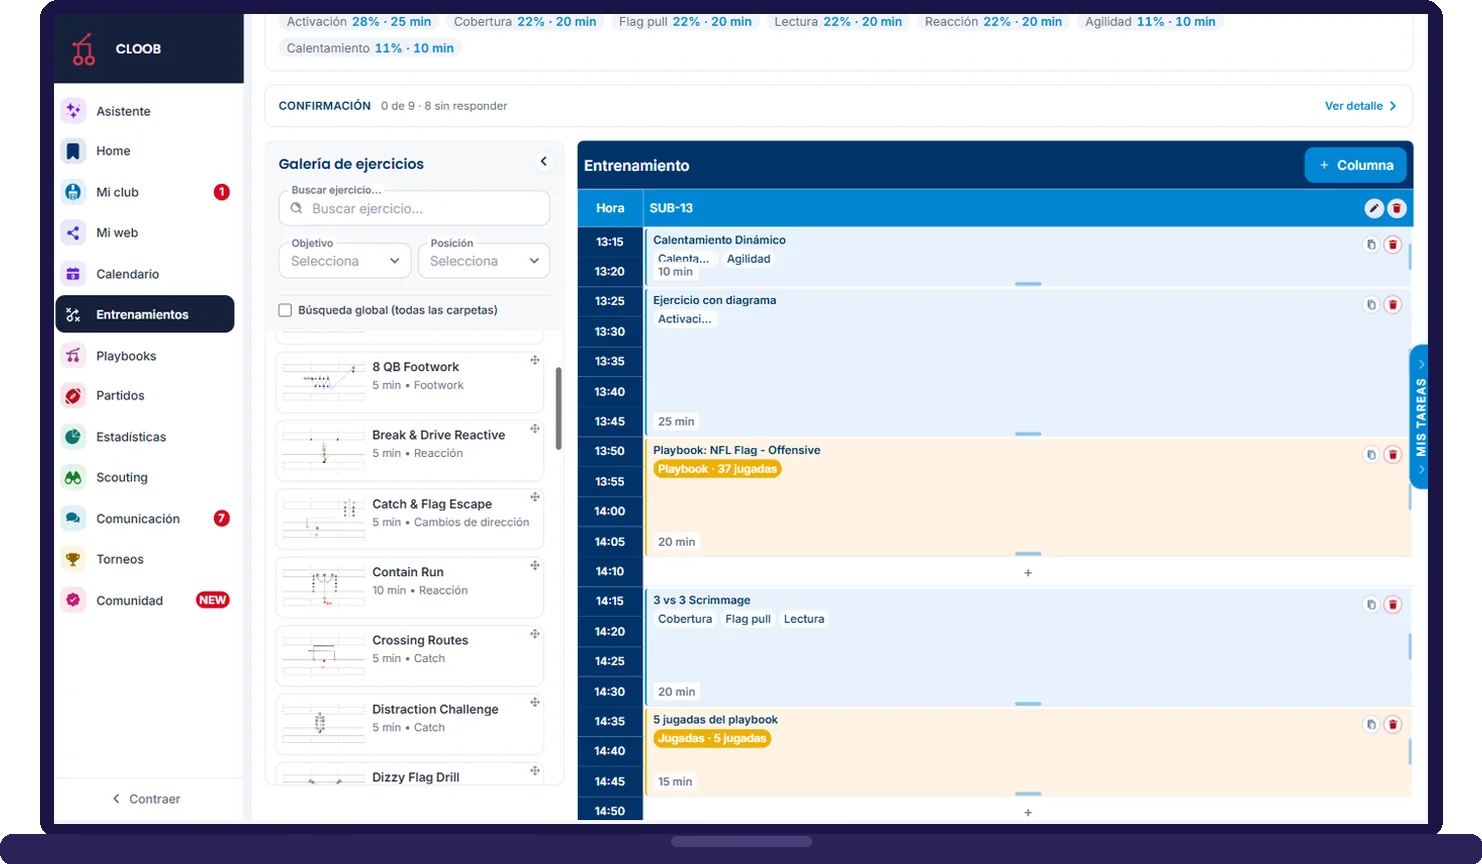Click the Torneos trophy icon
Viewport: 1482px width, 864px height.
73,560
